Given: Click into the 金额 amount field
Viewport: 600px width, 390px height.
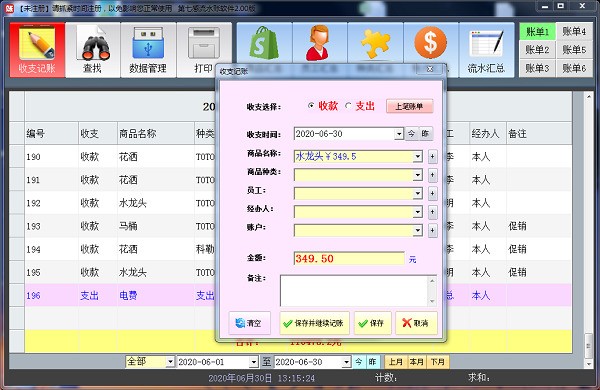Looking at the screenshot, I should 349,258.
